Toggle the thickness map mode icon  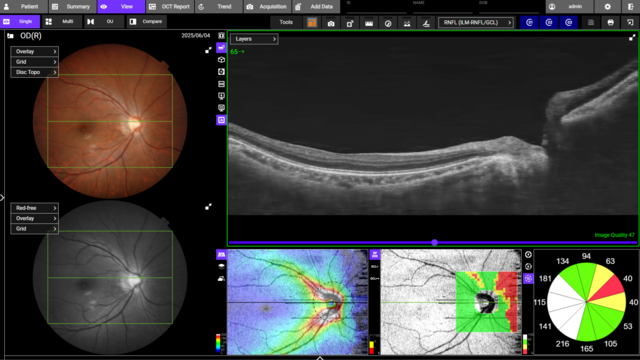coord(221,254)
